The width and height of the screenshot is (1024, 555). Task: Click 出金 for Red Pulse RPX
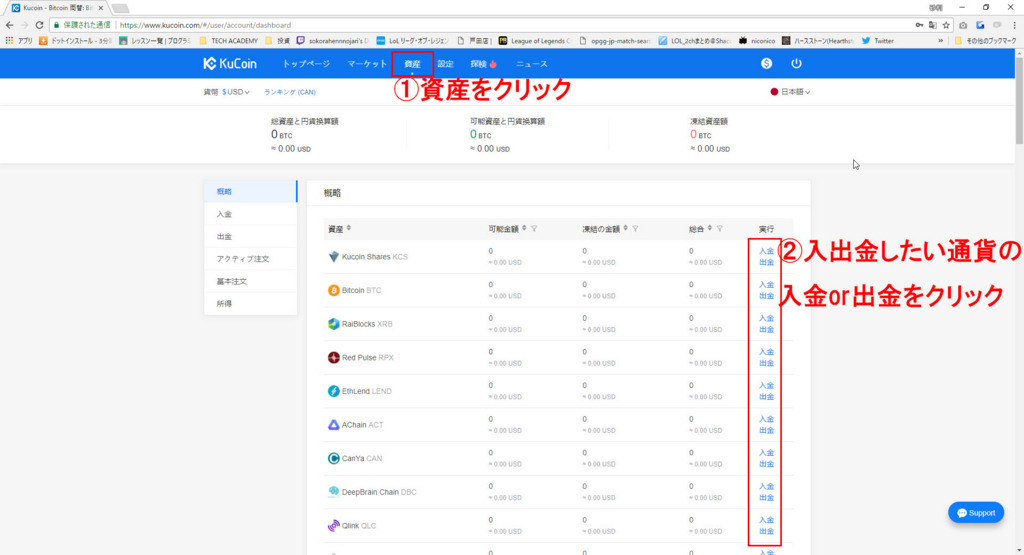pyautogui.click(x=766, y=363)
